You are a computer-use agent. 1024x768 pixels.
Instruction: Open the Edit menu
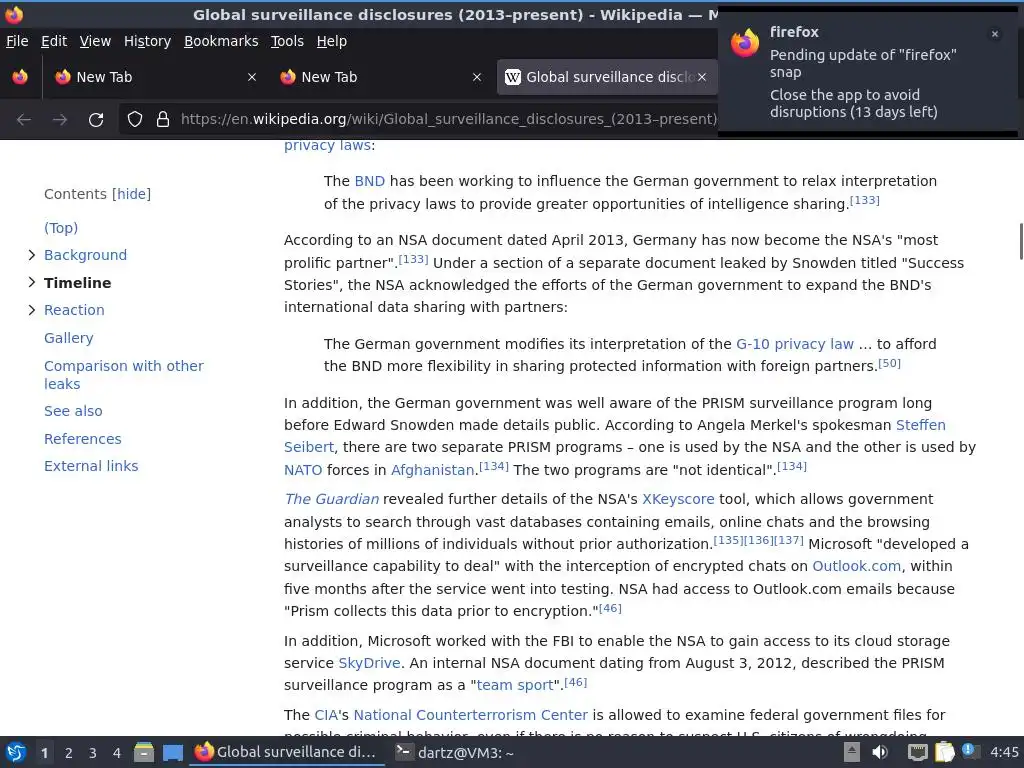point(54,41)
